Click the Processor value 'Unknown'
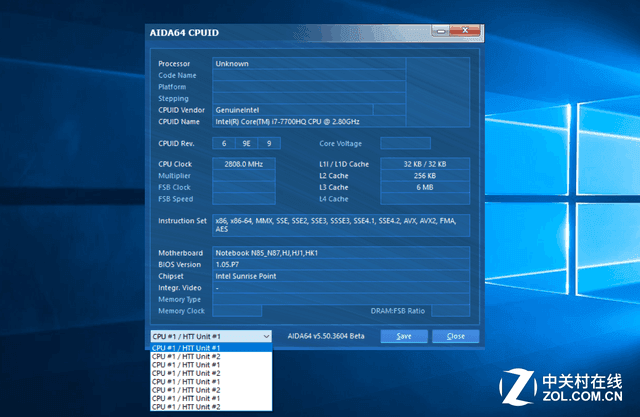Viewport: 640px width, 417px height. click(232, 64)
